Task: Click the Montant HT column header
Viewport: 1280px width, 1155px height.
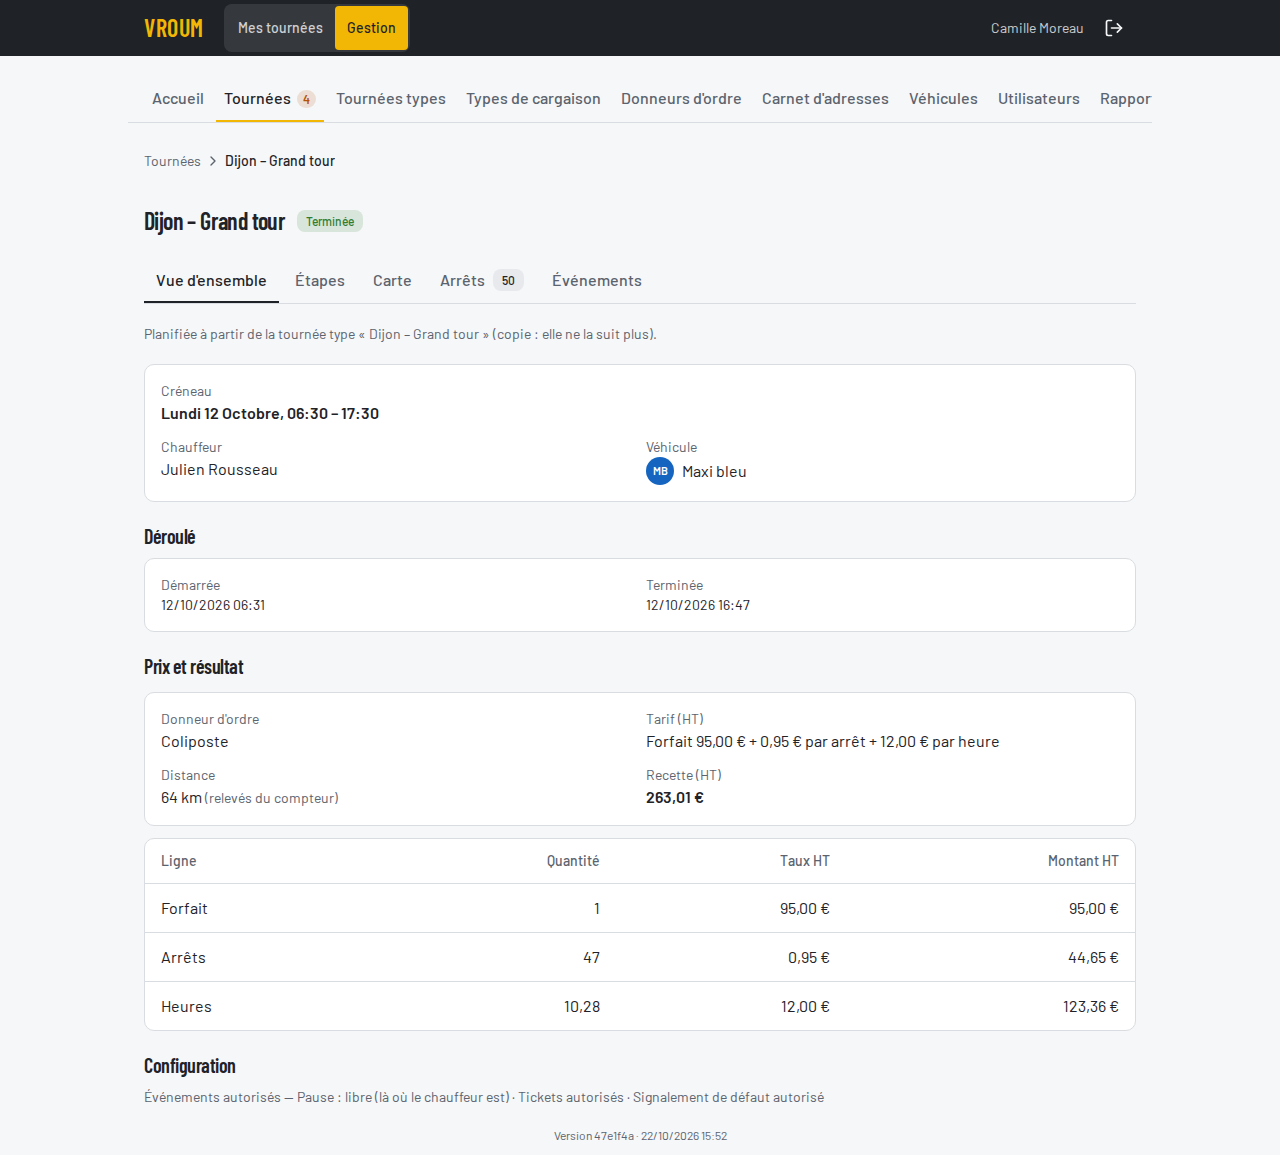Action: point(1083,861)
